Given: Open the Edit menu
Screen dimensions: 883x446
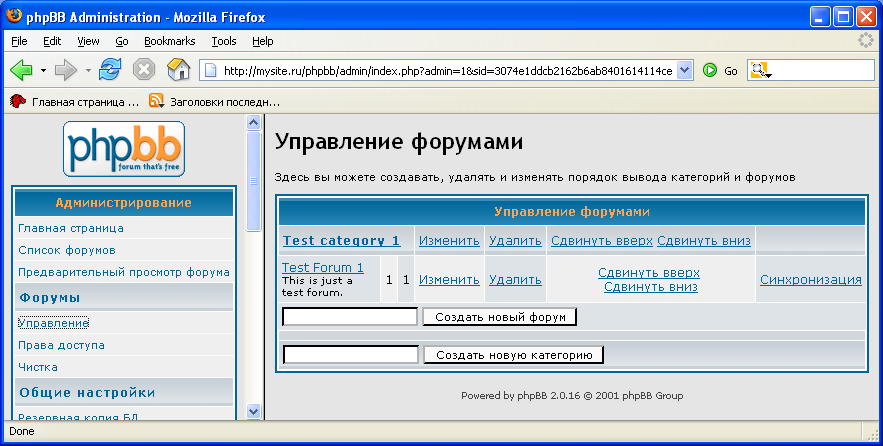Looking at the screenshot, I should click(x=52, y=41).
